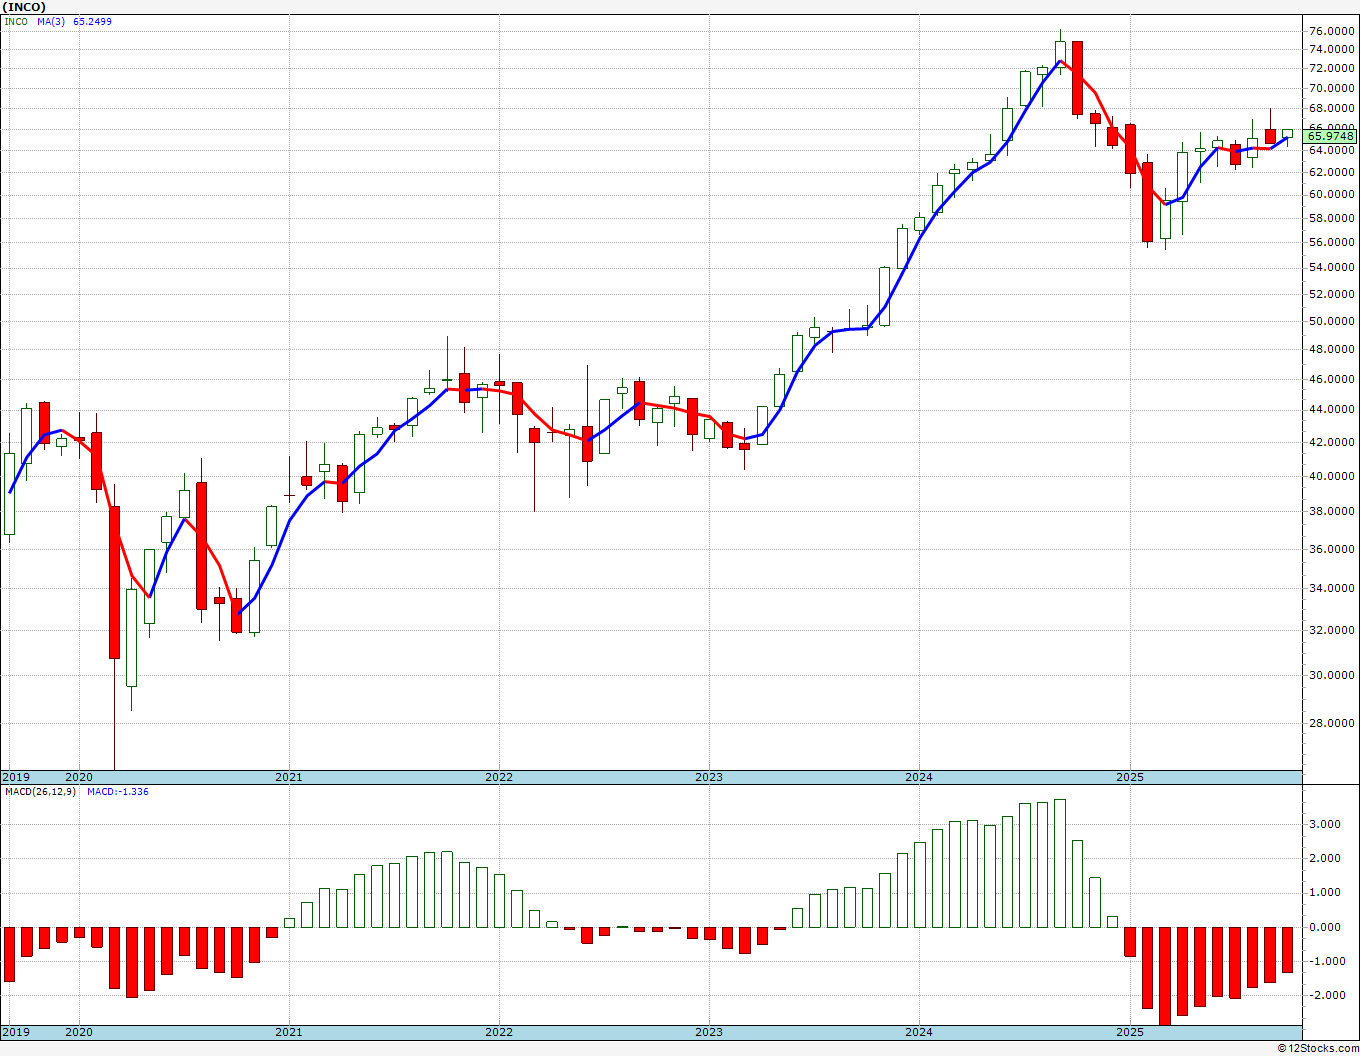Select the green INCO series legend label
This screenshot has width=1360, height=1056.
[16, 21]
